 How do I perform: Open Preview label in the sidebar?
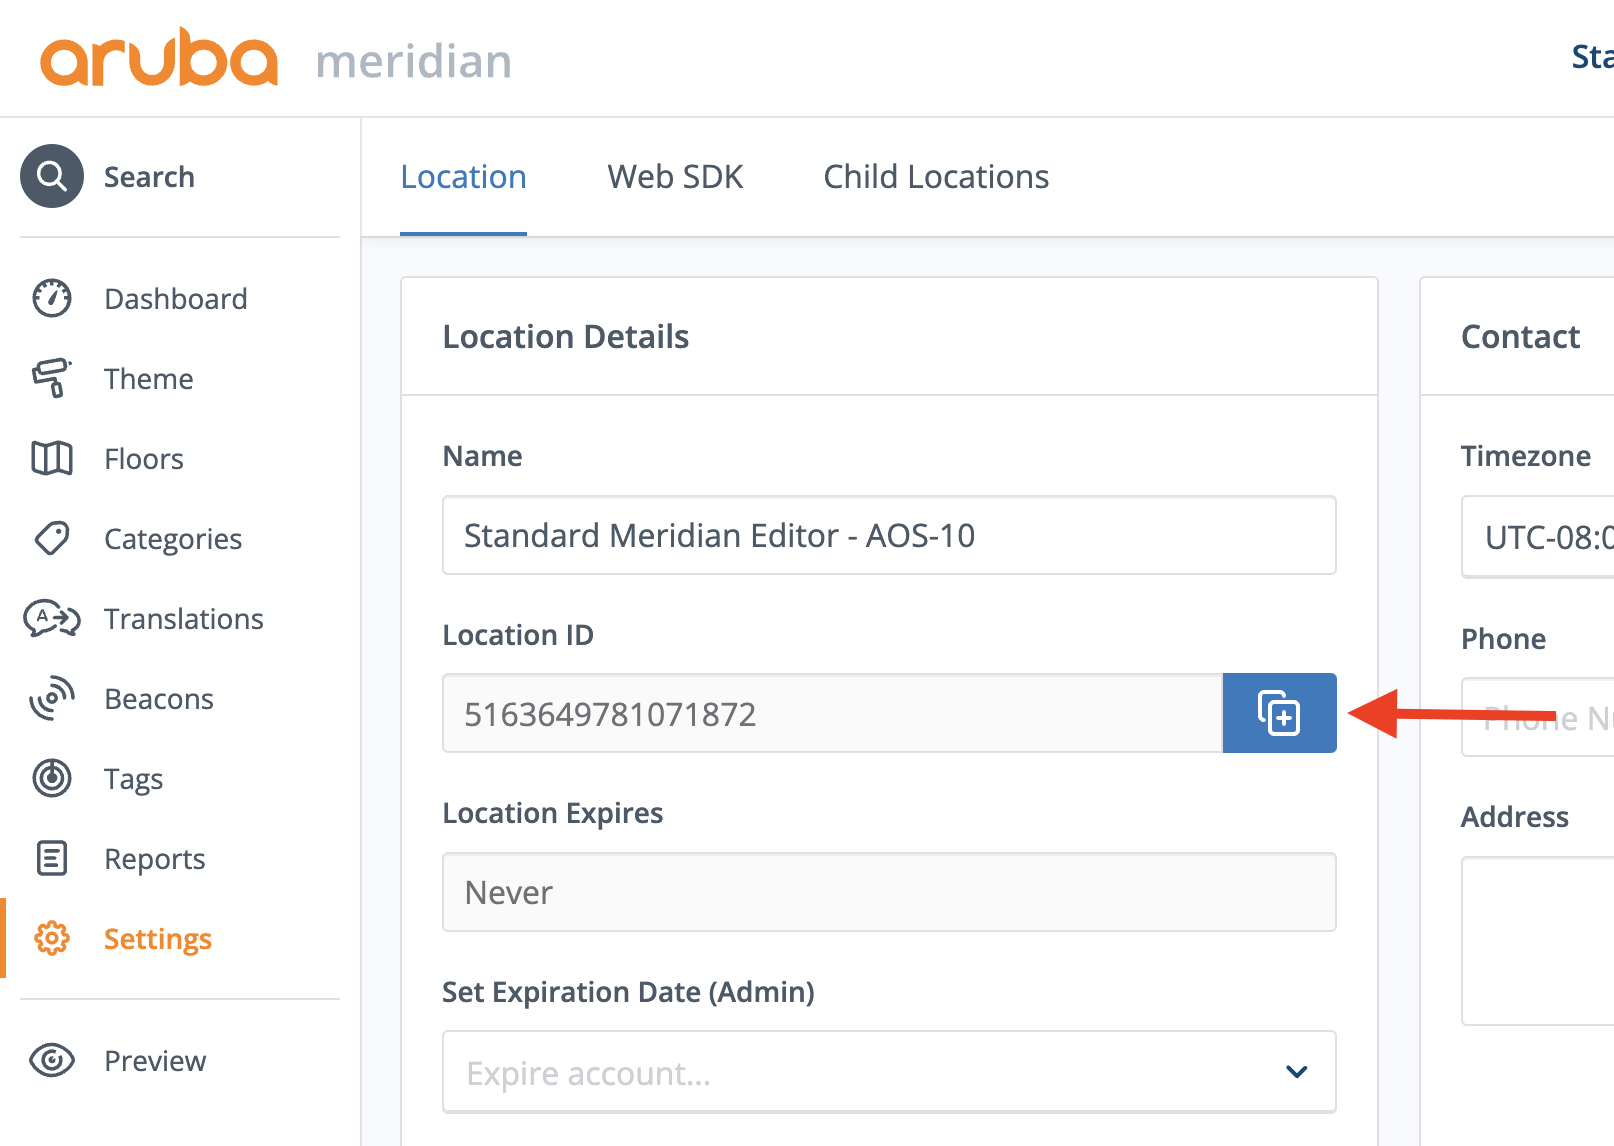(155, 1061)
